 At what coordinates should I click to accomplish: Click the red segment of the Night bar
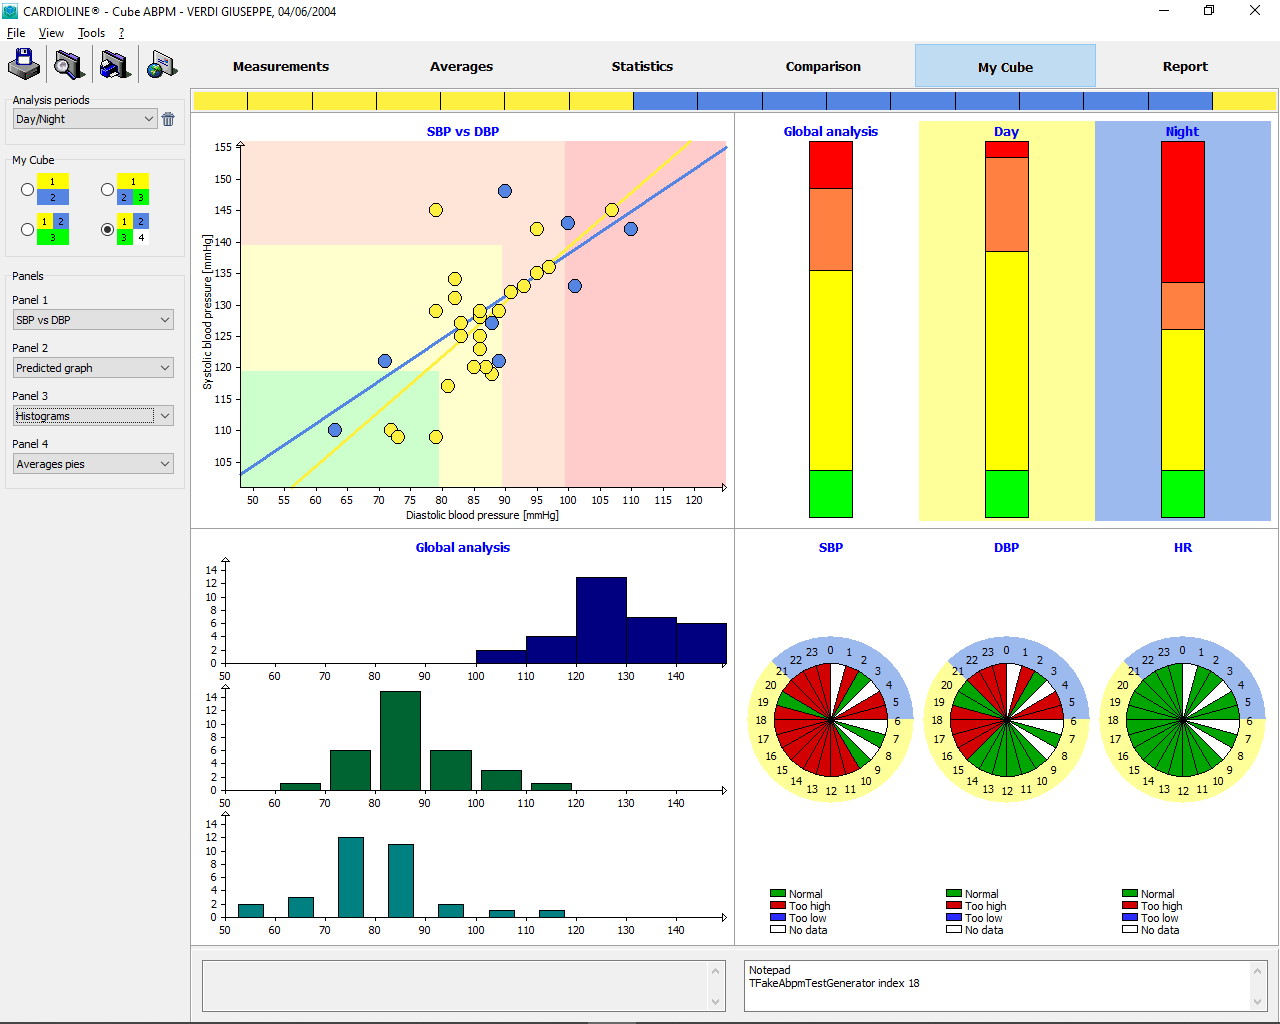1182,211
